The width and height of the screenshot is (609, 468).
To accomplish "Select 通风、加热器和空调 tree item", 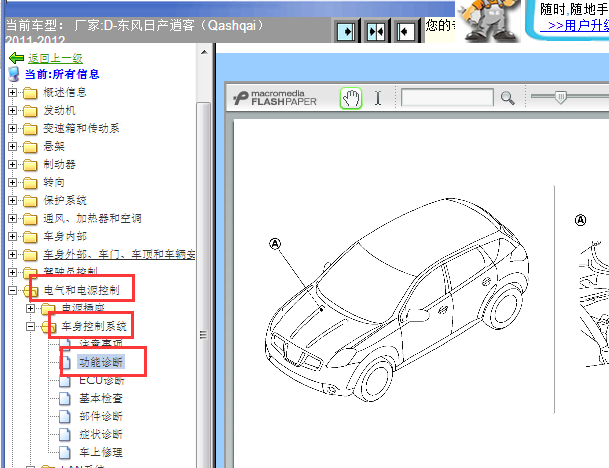I will pos(92,218).
